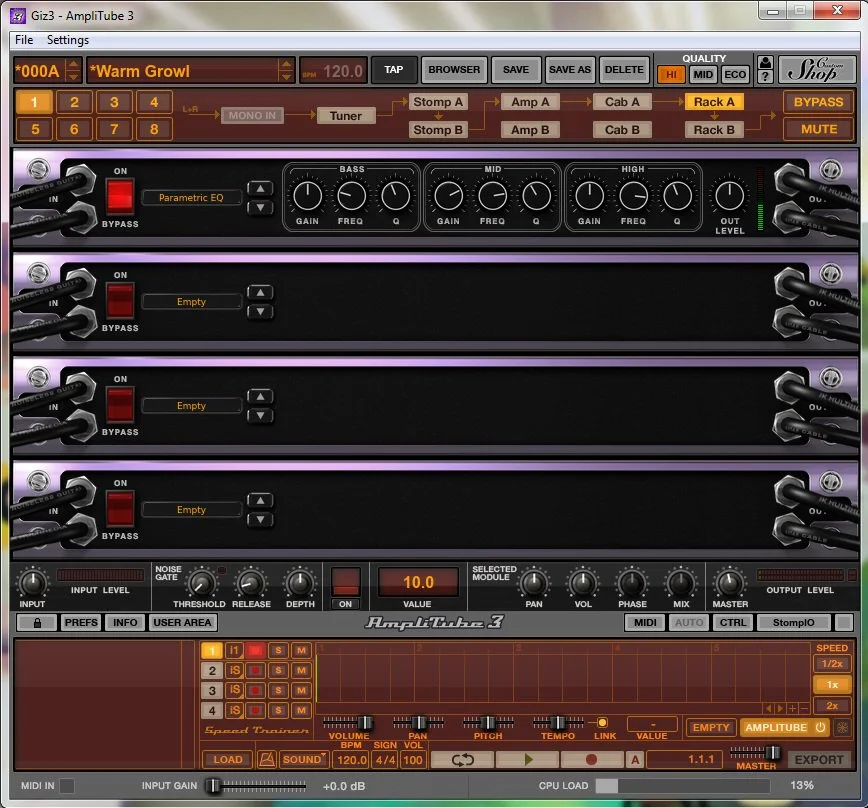Image resolution: width=868 pixels, height=808 pixels.
Task: Click the LOAD button in the recorder
Action: 228,759
